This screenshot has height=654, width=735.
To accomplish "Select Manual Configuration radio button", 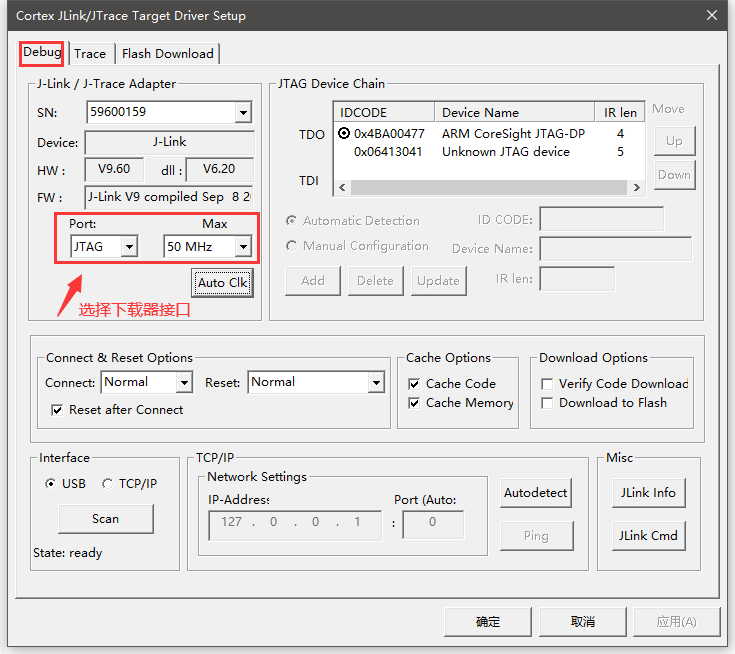I will click(x=292, y=246).
